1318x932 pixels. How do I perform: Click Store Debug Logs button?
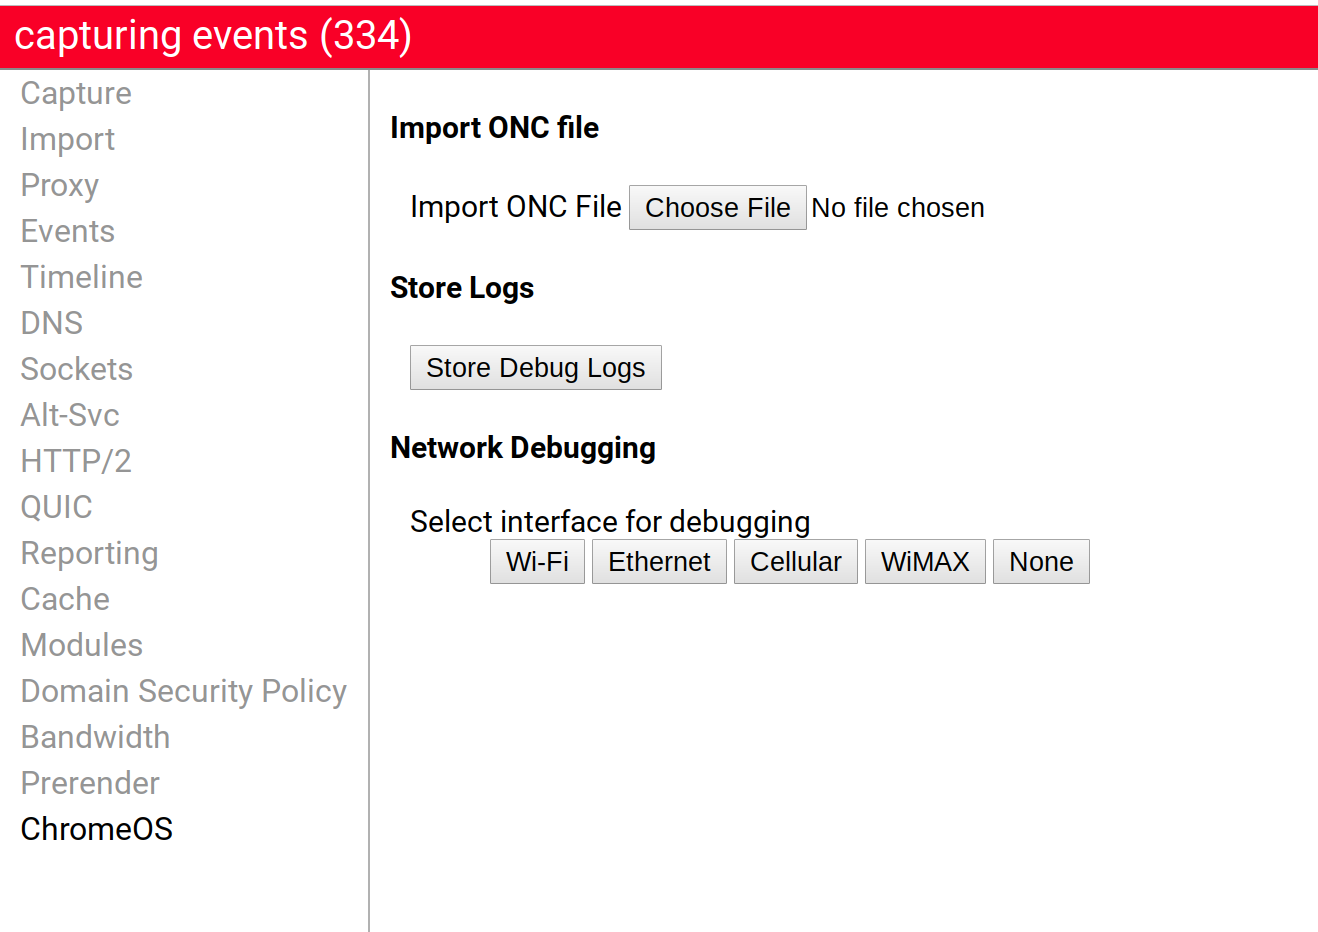[x=536, y=367]
